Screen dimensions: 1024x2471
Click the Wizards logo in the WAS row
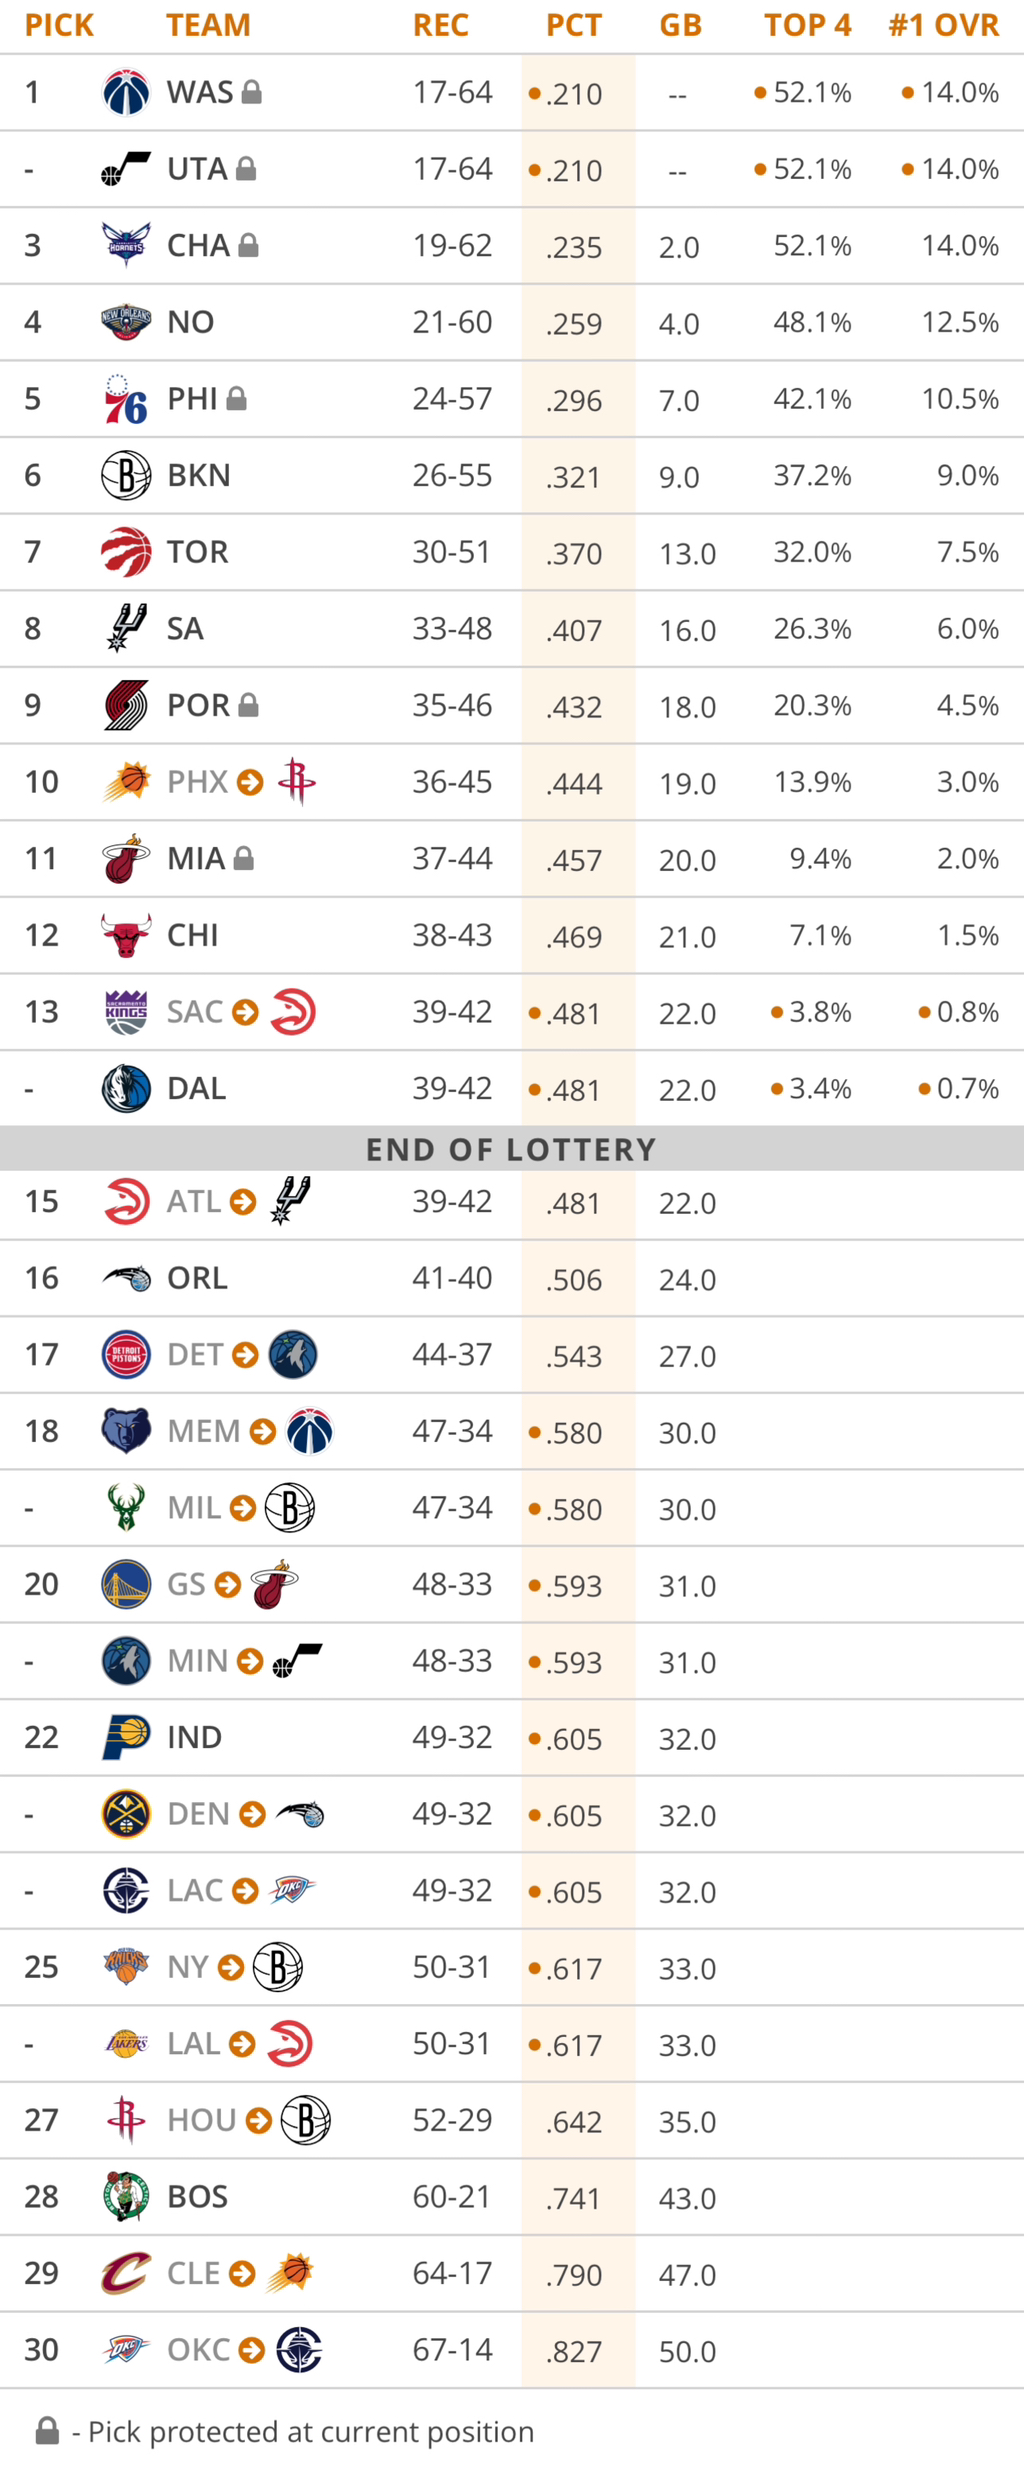(126, 92)
